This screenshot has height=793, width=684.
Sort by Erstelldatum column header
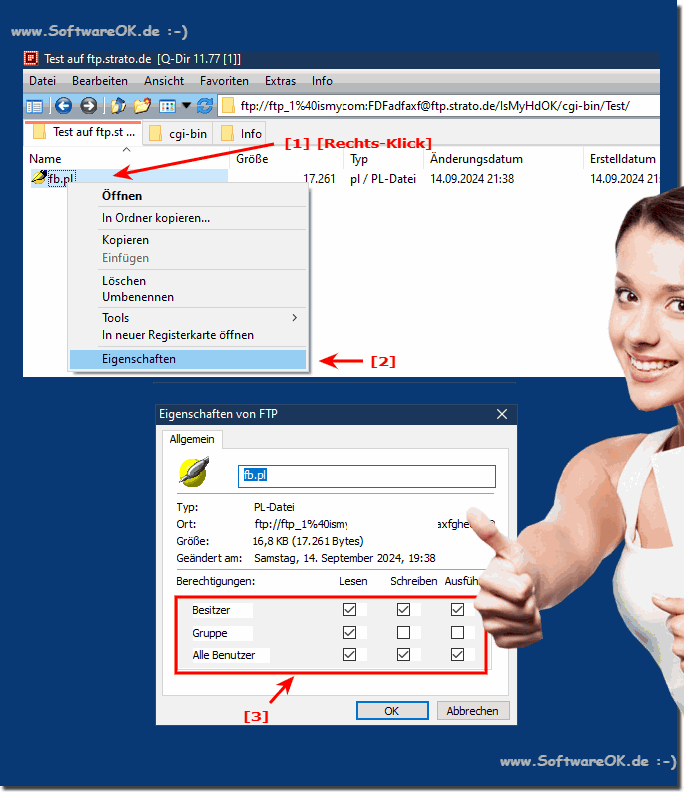pyautogui.click(x=622, y=159)
